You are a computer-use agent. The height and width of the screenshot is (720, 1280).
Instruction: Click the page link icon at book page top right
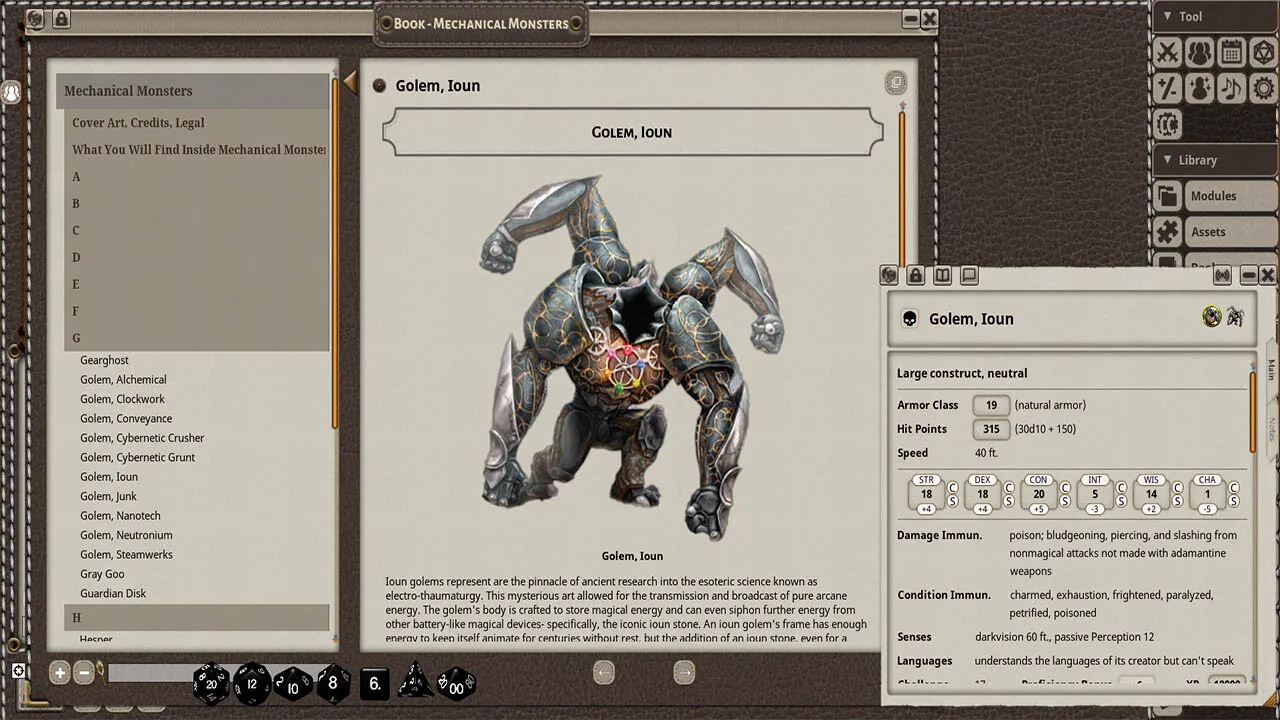(895, 82)
